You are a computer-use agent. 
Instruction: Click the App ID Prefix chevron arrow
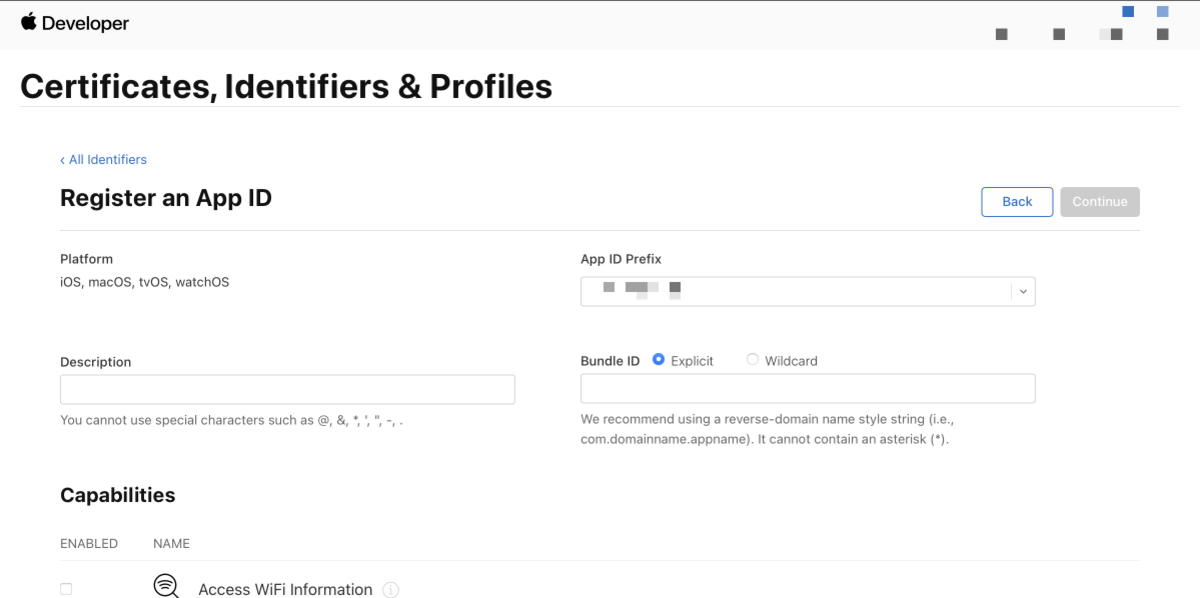click(x=1023, y=292)
